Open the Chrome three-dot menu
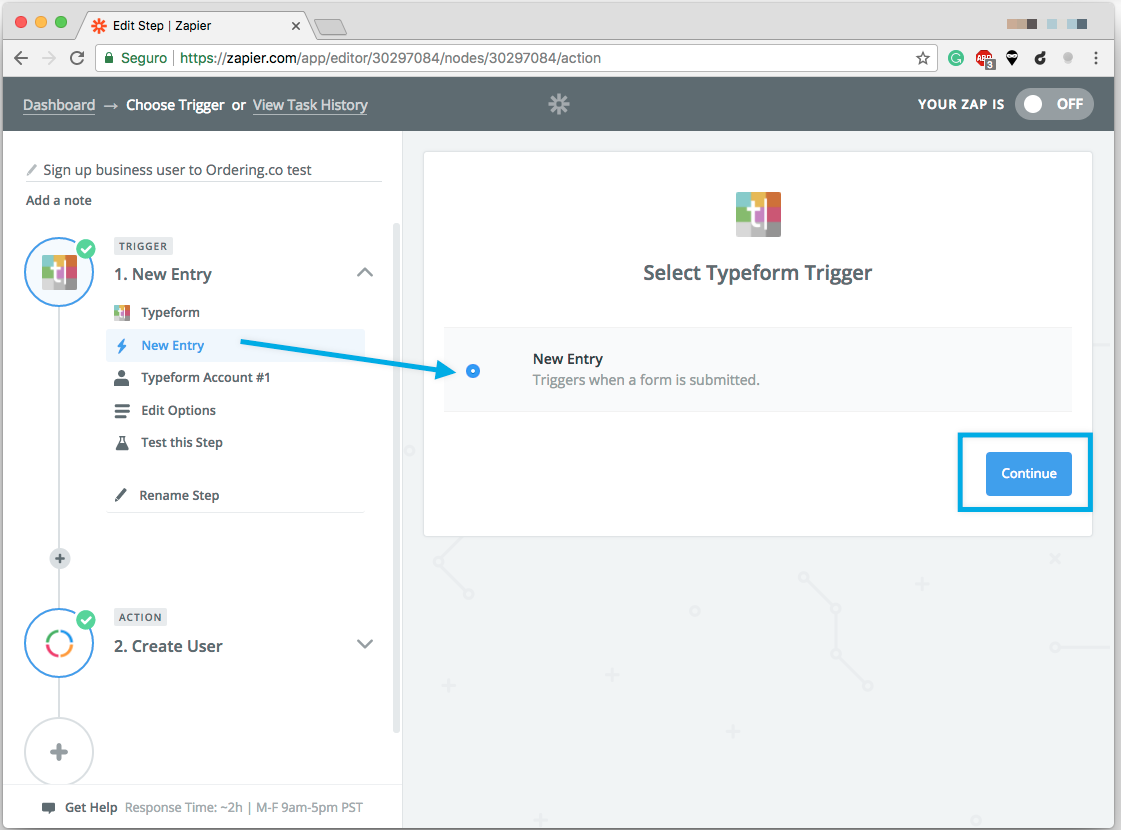Viewport: 1121px width, 830px height. click(x=1095, y=58)
